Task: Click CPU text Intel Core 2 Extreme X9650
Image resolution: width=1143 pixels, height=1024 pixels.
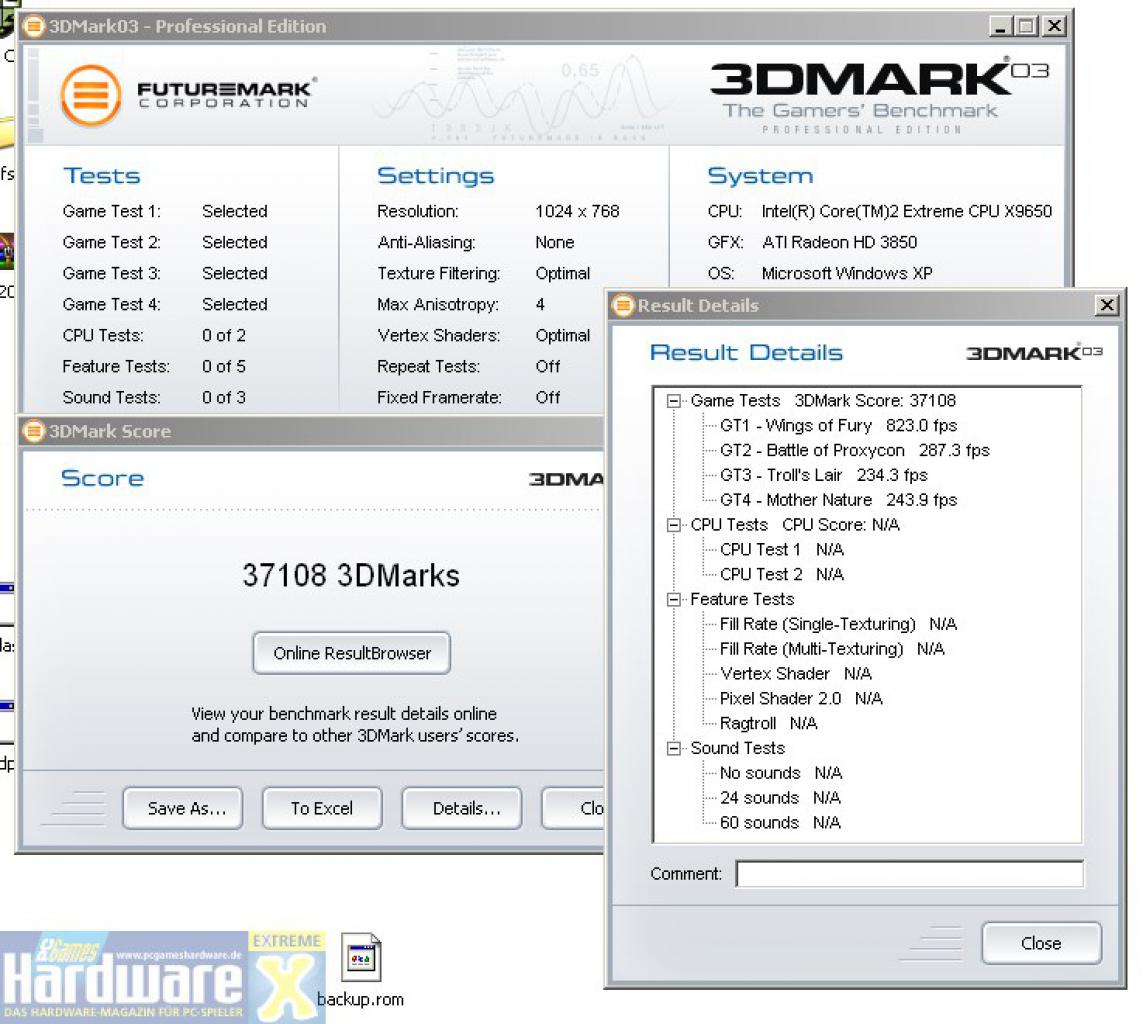Action: click(907, 211)
